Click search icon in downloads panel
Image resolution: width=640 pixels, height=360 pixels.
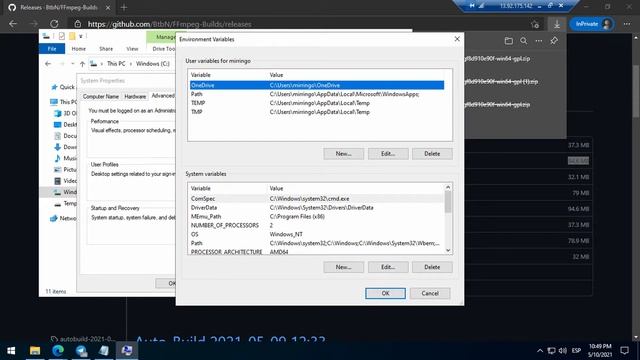[x=524, y=41]
